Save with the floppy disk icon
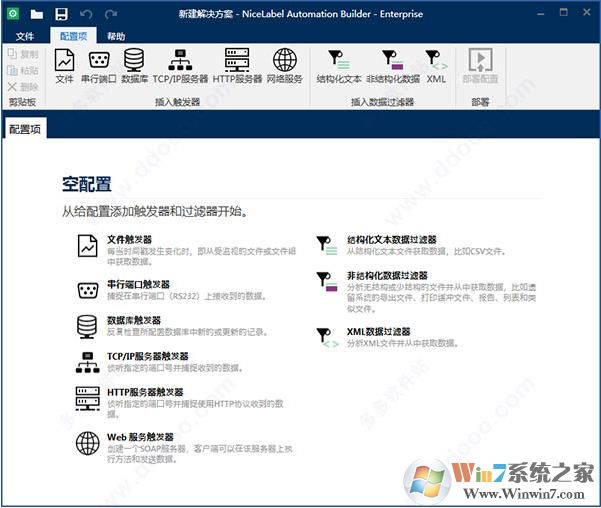The image size is (601, 508). click(61, 14)
